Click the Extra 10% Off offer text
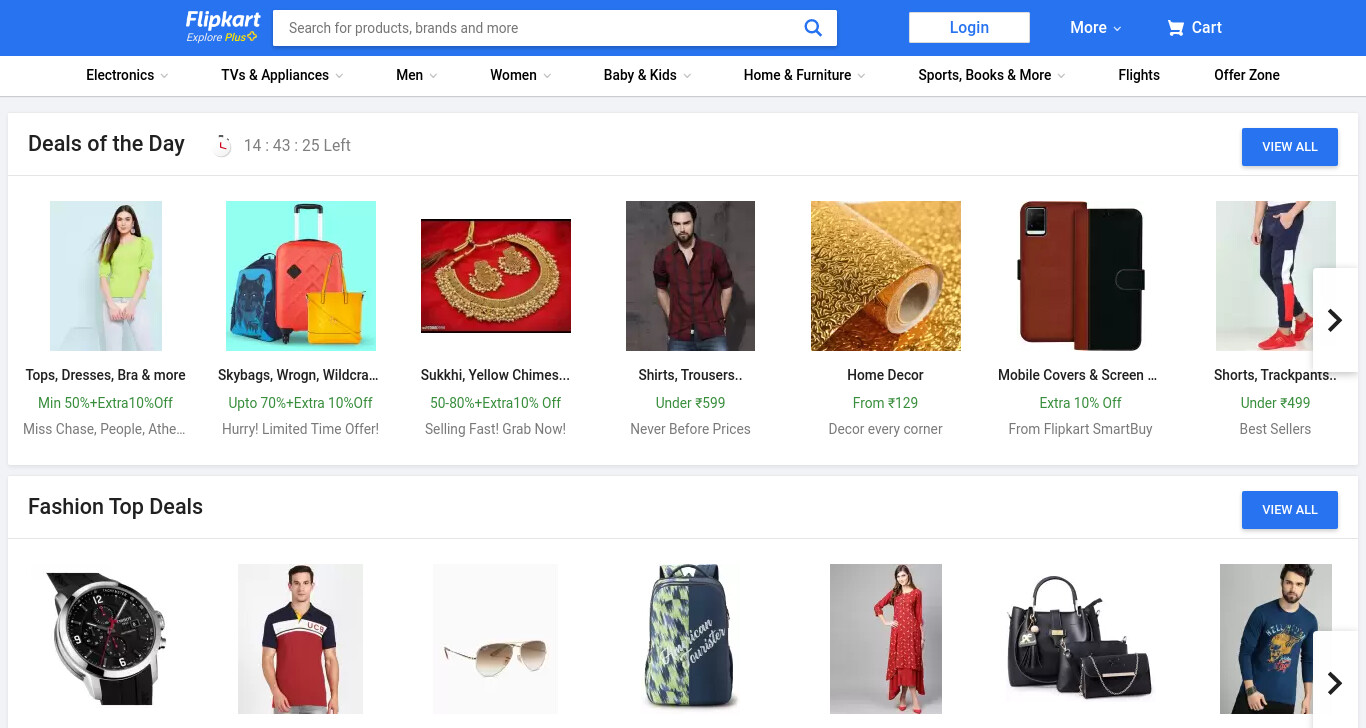The width and height of the screenshot is (1366, 728). click(1080, 403)
